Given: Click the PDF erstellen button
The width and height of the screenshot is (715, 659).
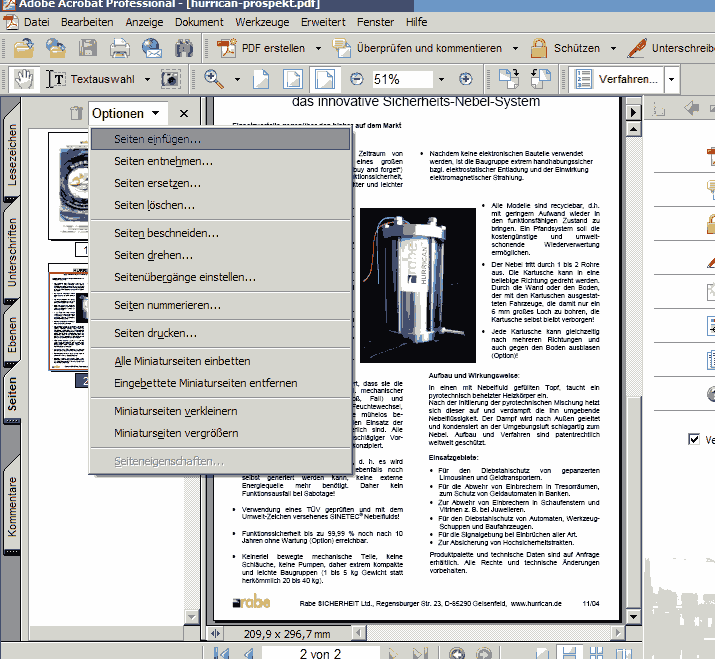Looking at the screenshot, I should 261,48.
